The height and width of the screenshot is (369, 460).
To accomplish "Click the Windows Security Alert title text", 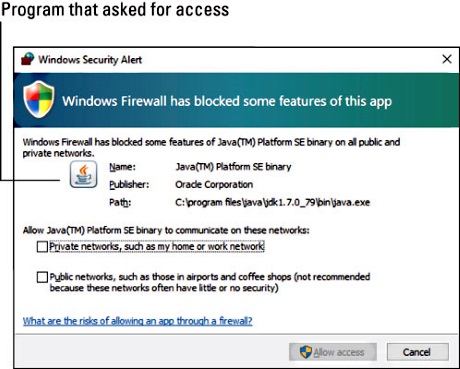I will click(x=90, y=59).
